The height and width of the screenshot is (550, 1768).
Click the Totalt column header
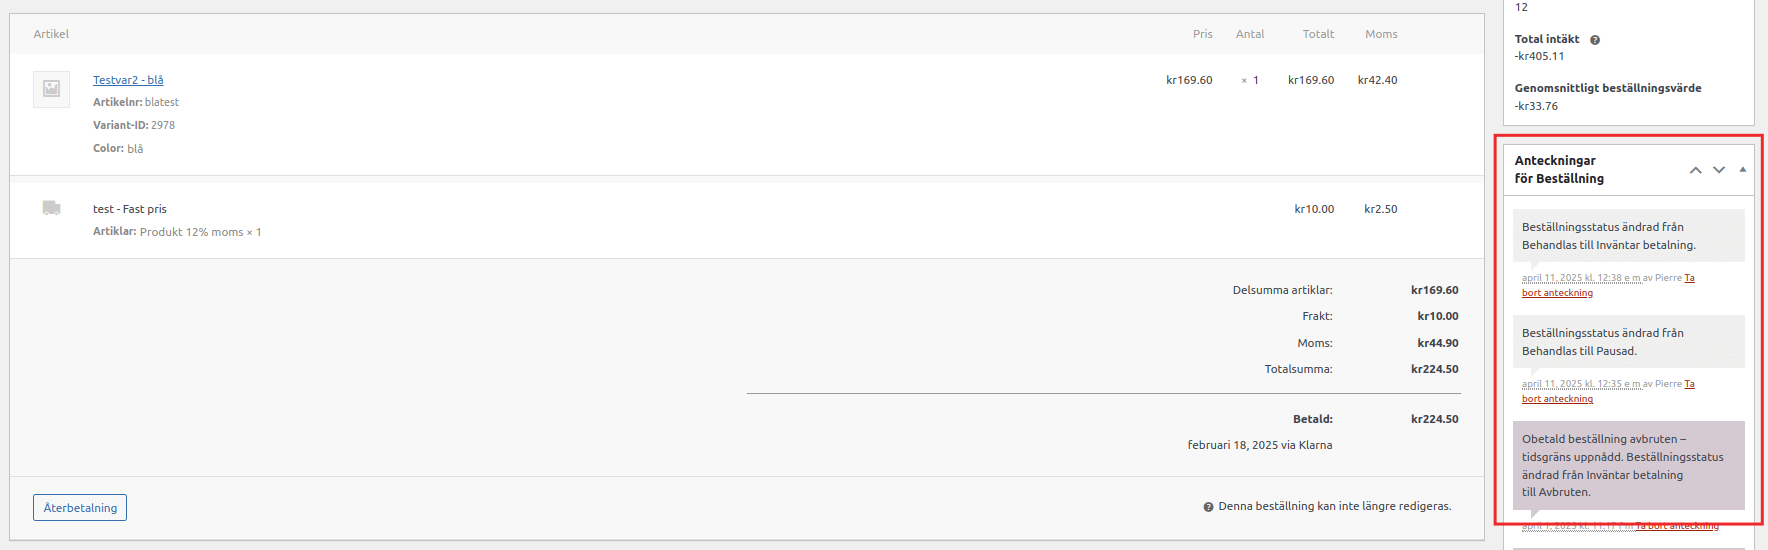point(1318,34)
